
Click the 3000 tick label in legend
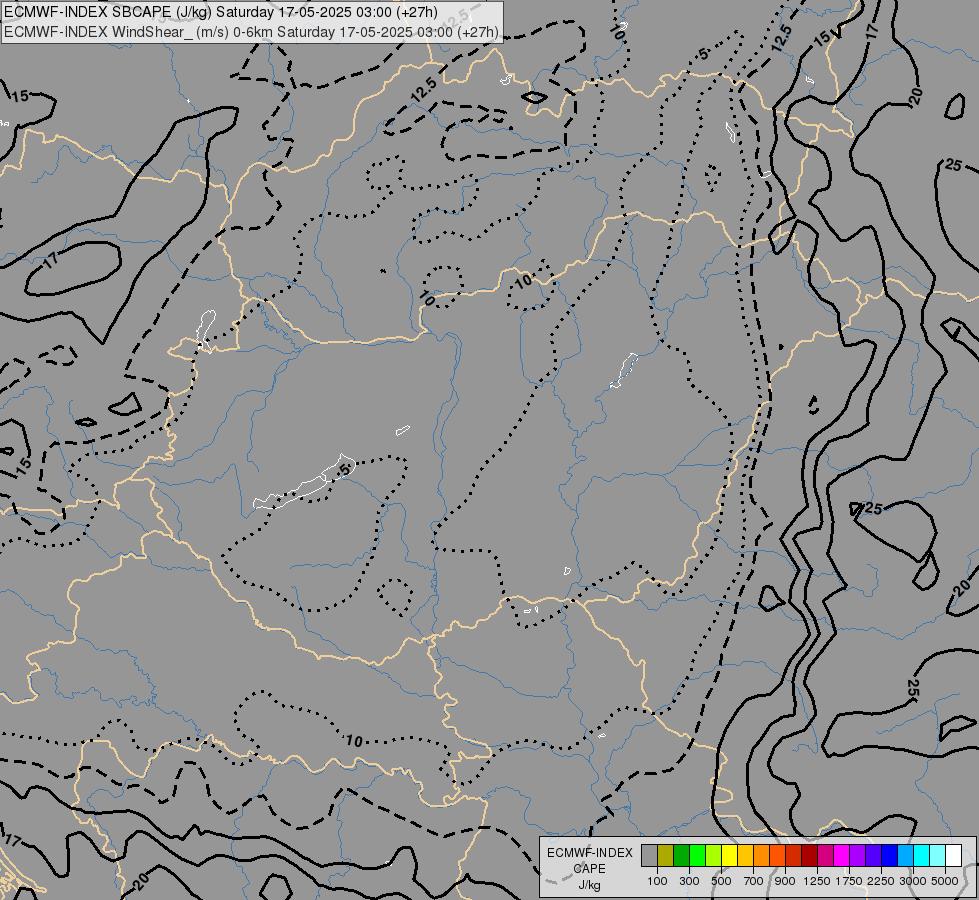pos(913,881)
